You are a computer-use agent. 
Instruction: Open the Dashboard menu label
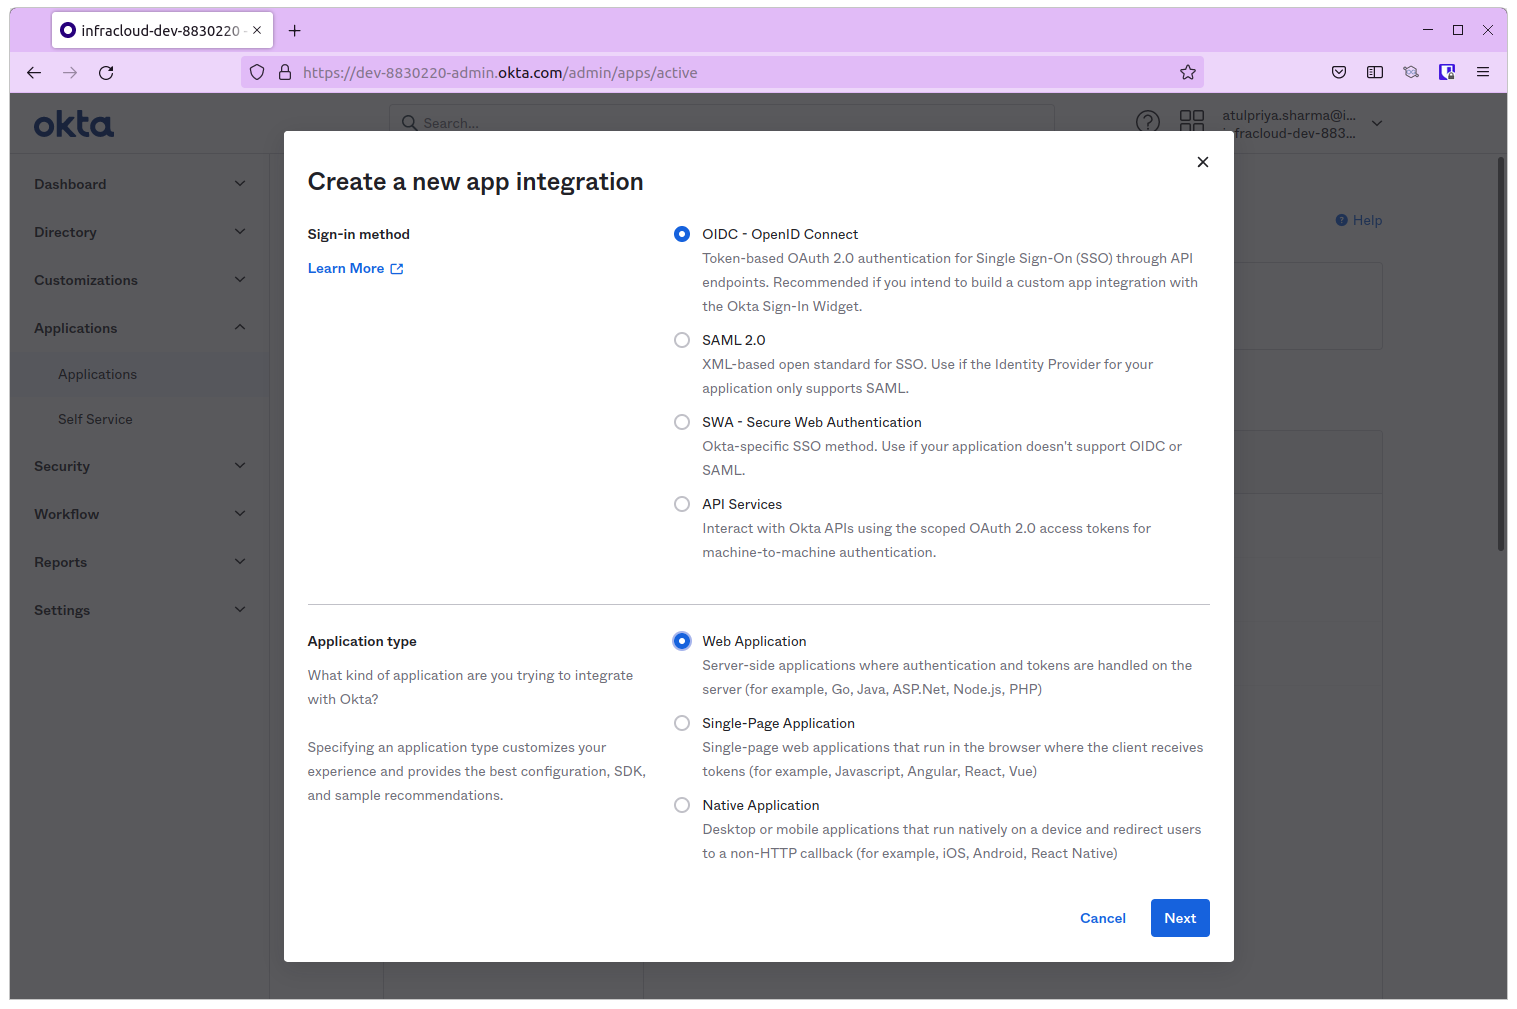(x=70, y=184)
